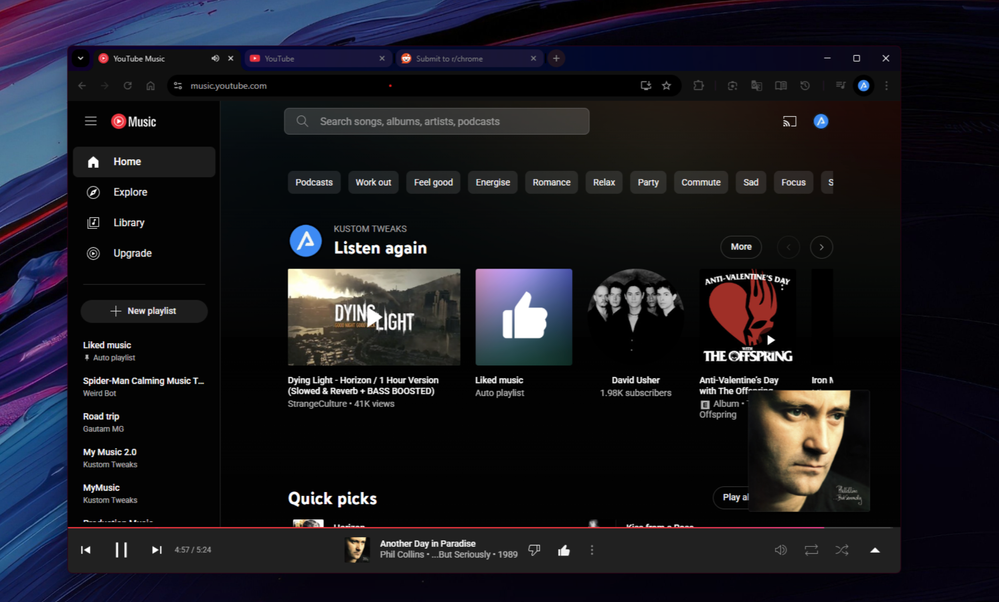The height and width of the screenshot is (602, 999).
Task: Open the account avatar in the YouTube Music header
Action: [821, 121]
